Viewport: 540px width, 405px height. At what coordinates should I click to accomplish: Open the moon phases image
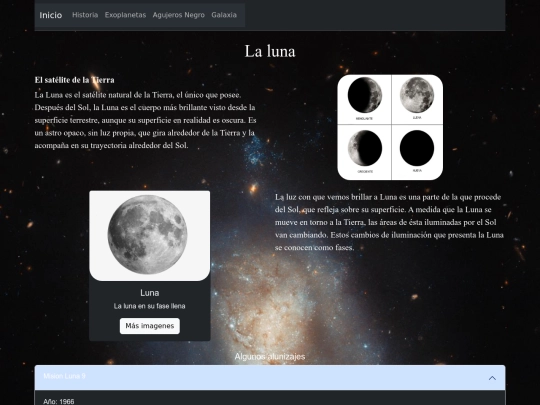(390, 127)
